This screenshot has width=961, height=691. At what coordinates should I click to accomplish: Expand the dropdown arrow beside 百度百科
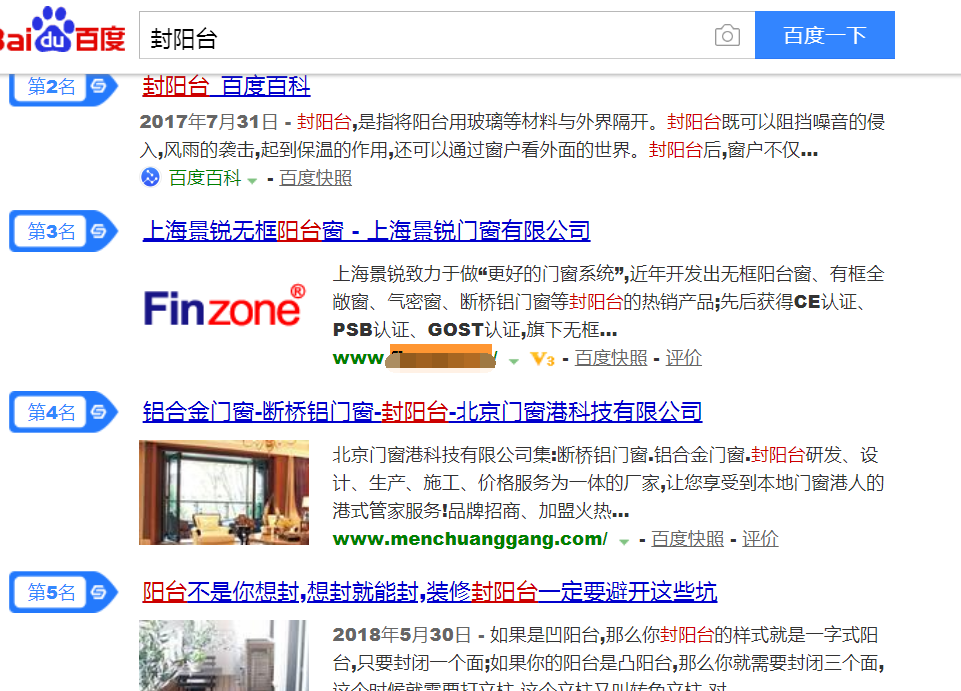[252, 180]
